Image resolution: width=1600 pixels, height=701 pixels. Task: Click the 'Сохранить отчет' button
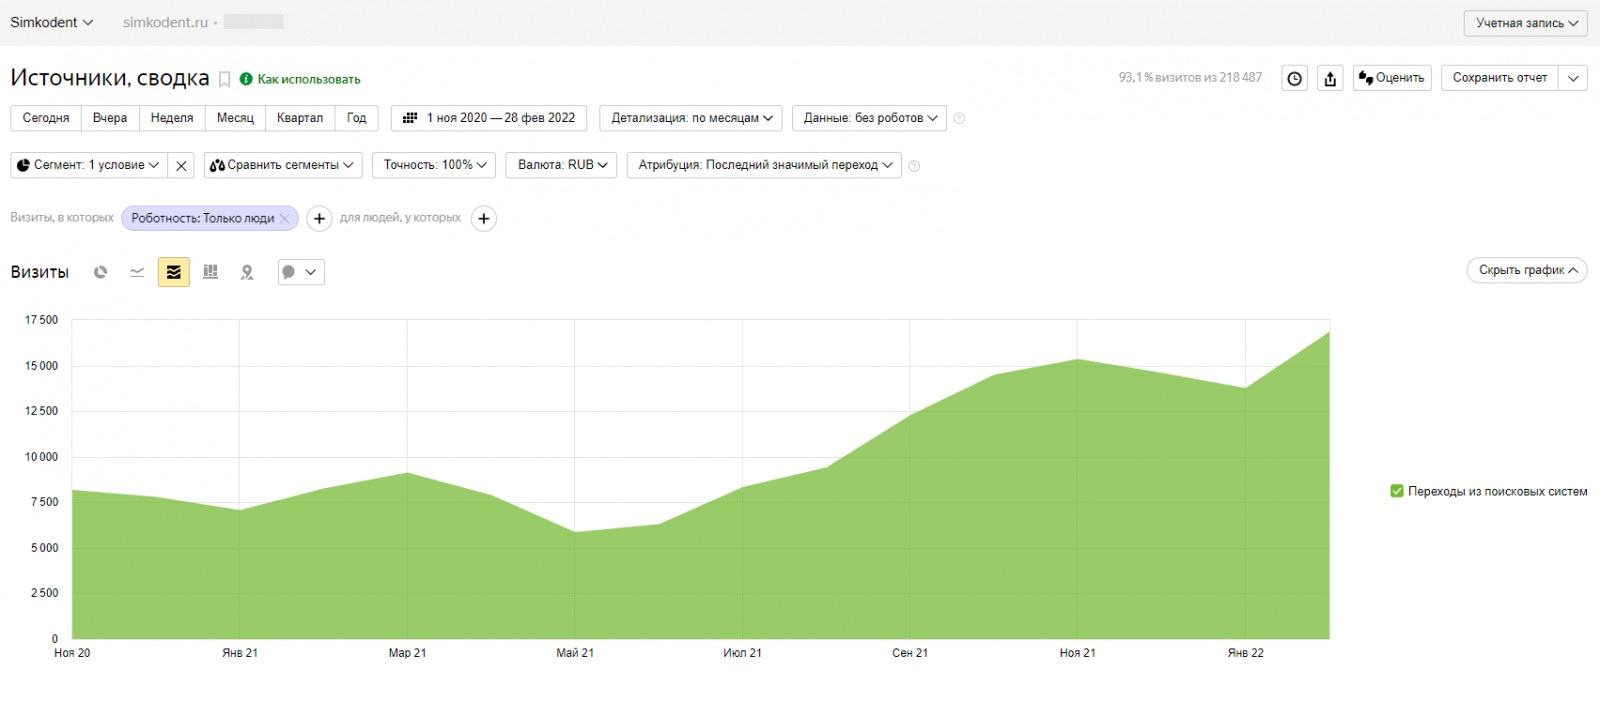tap(1499, 78)
